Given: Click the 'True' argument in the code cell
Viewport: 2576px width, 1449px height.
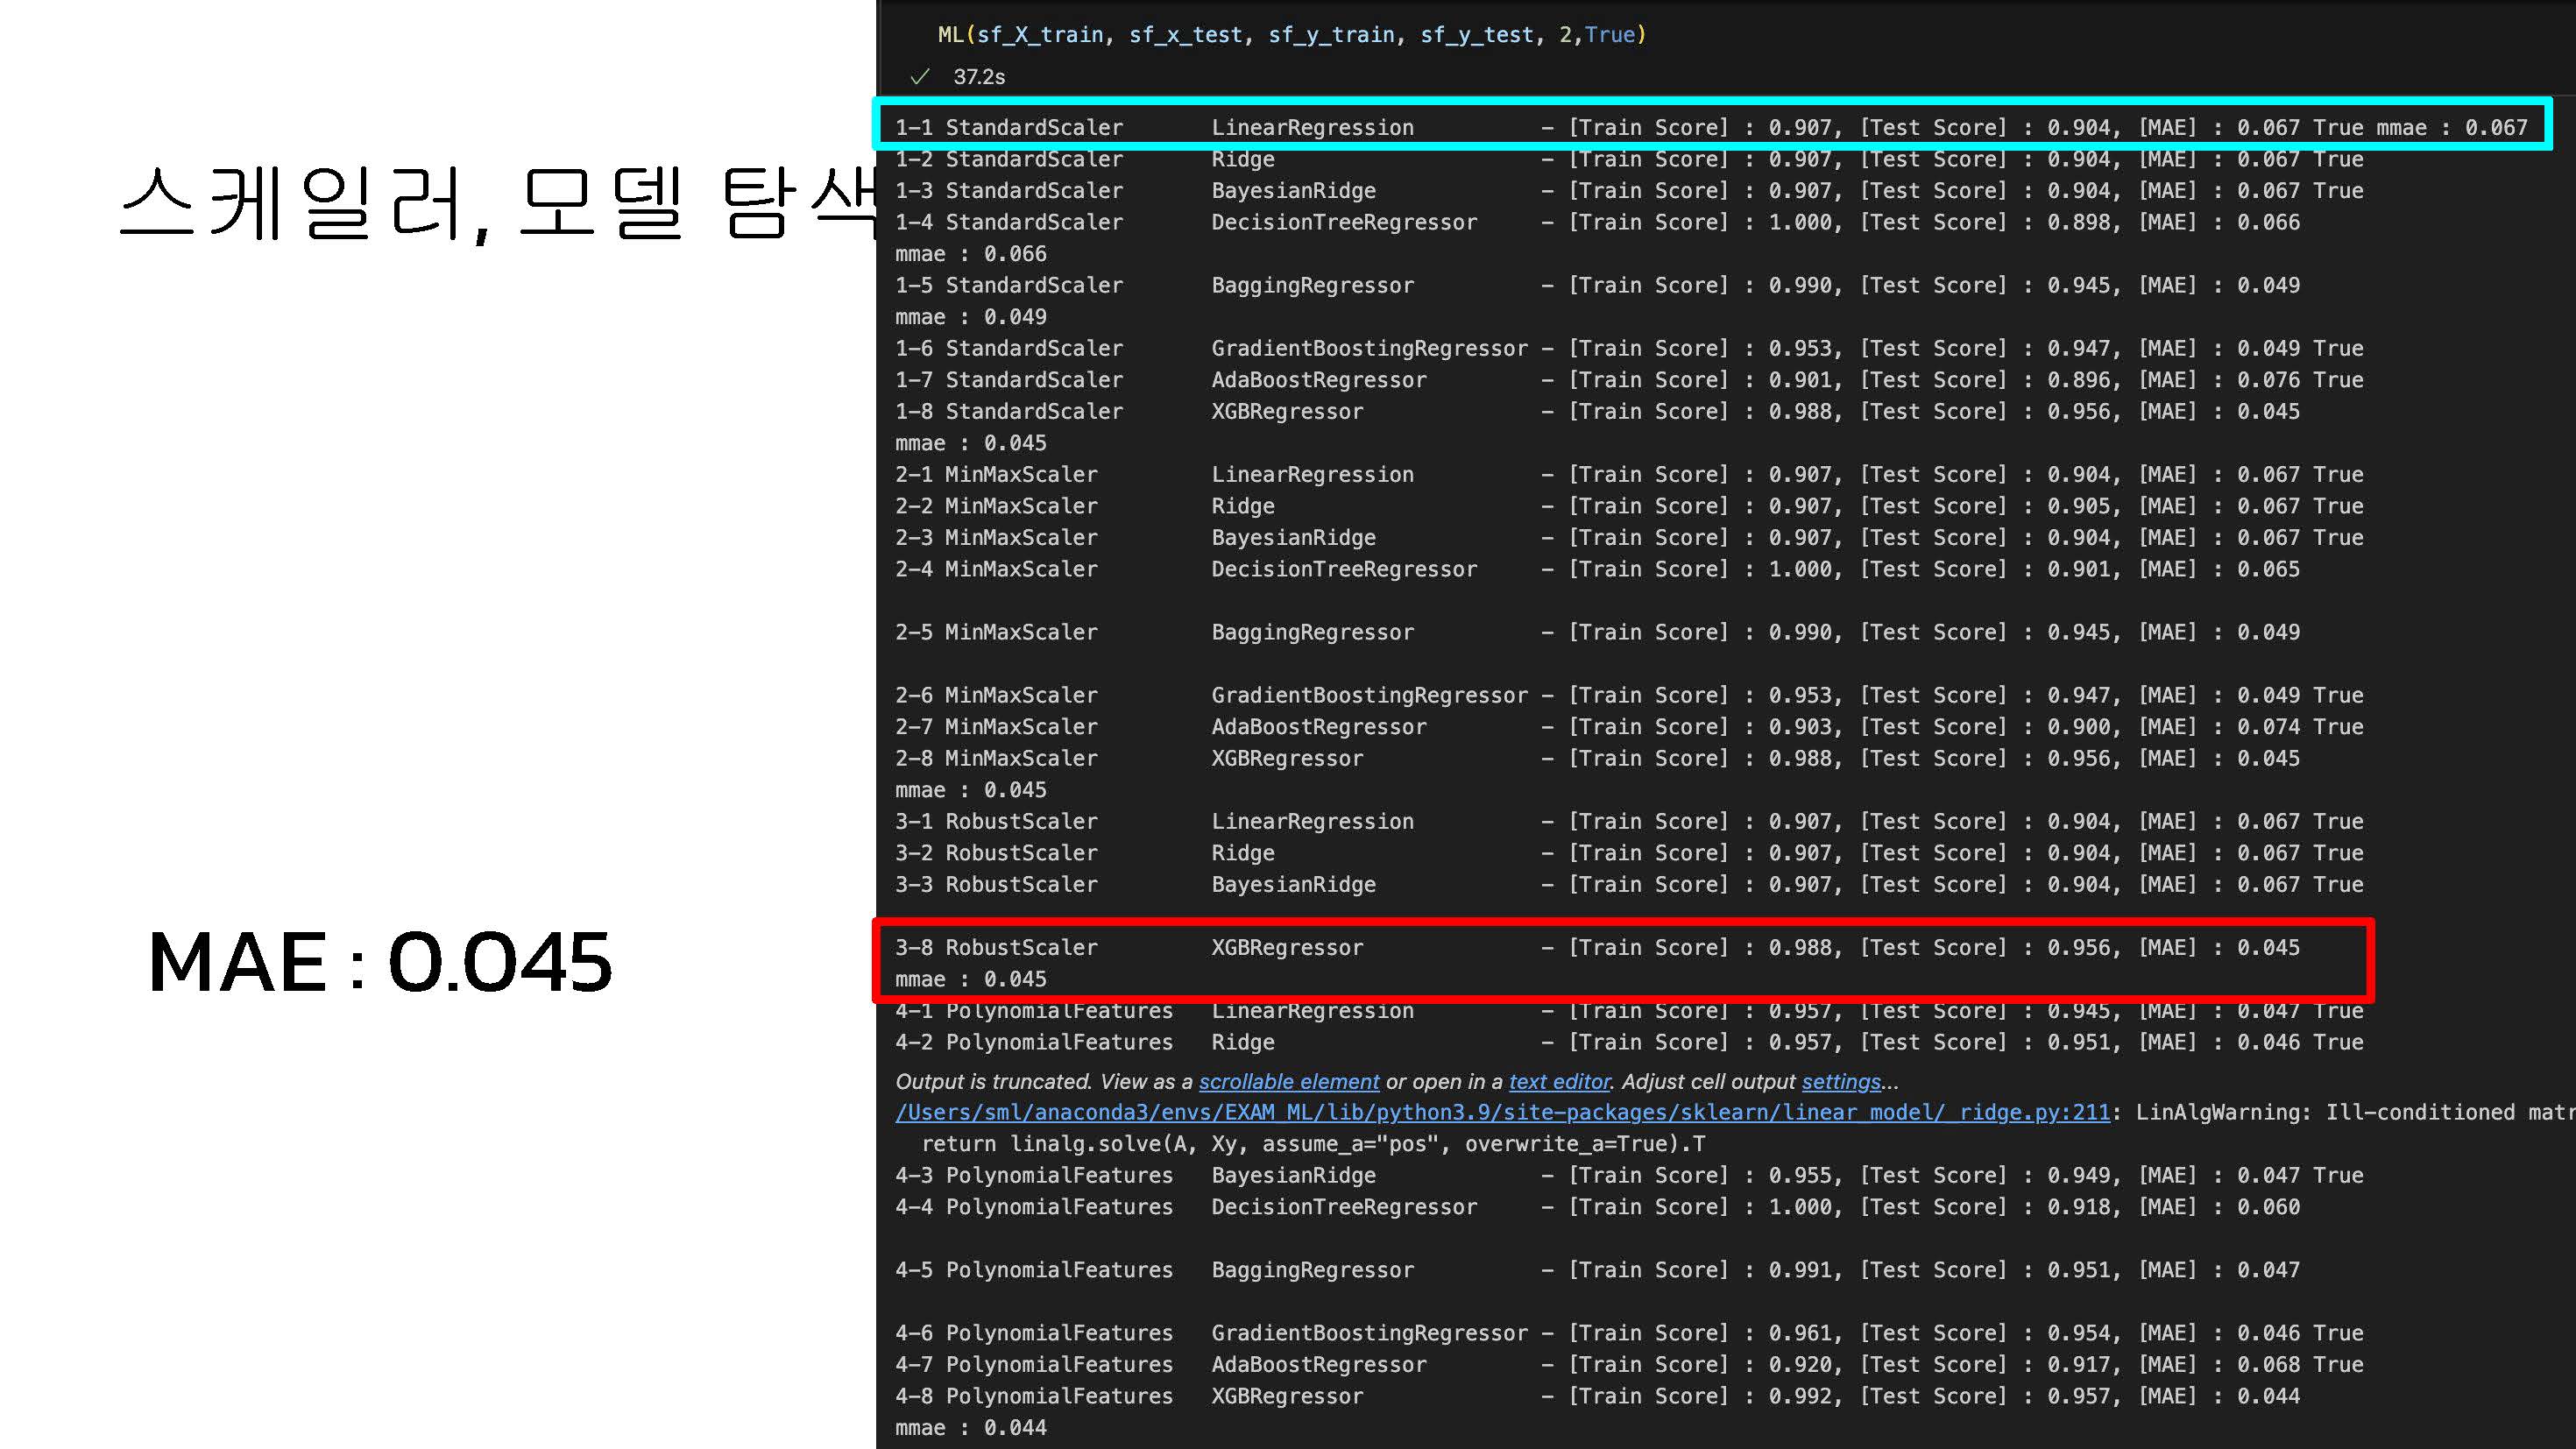Looking at the screenshot, I should click(1609, 35).
